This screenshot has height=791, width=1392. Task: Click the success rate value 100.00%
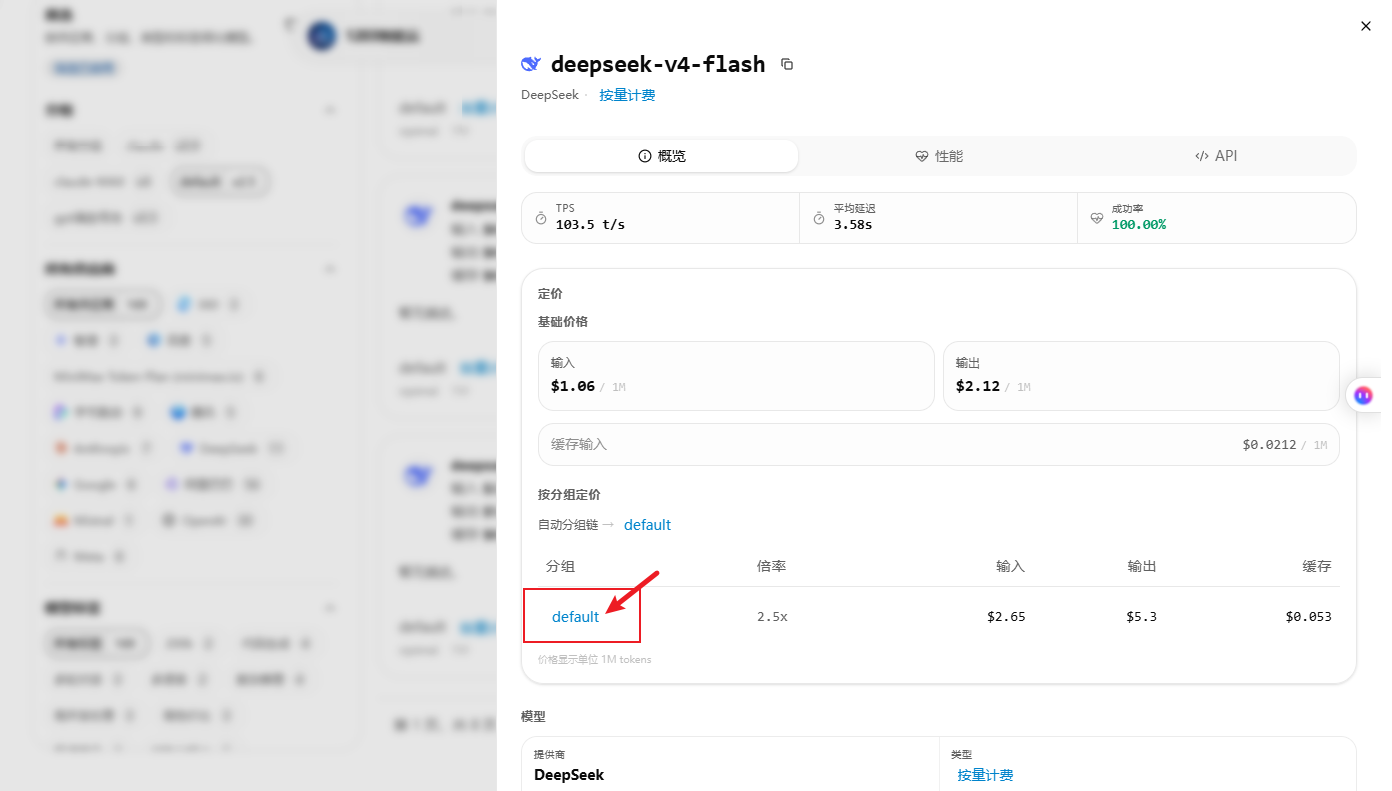(x=1139, y=225)
